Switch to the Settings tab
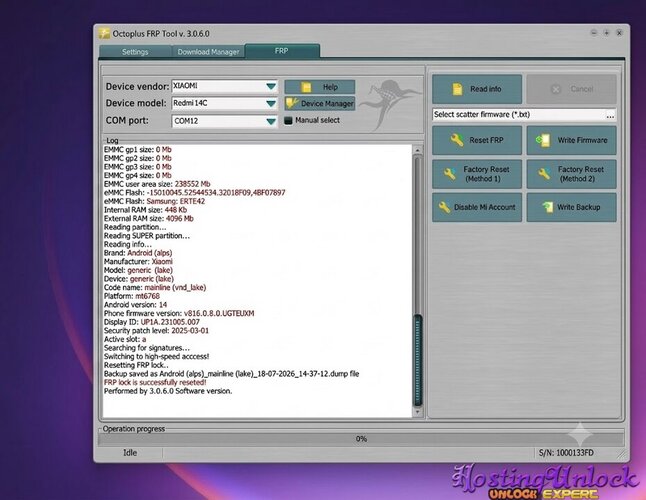This screenshot has height=500, width=646. 135,52
